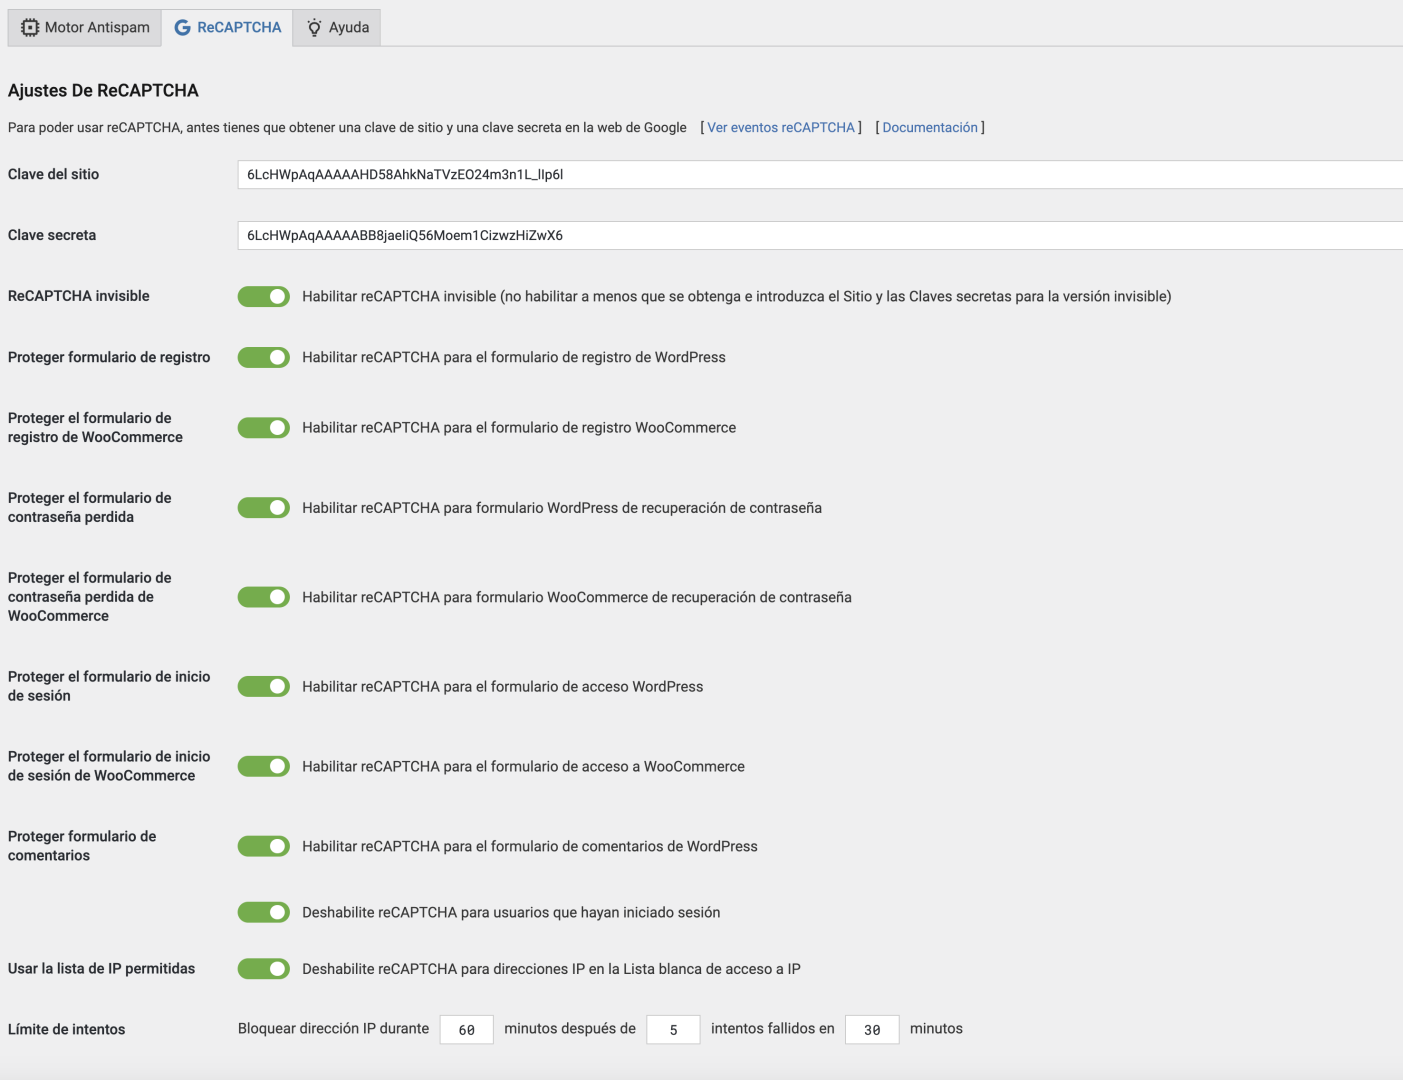Click the Proteger formulario de comentarios label

[82, 846]
